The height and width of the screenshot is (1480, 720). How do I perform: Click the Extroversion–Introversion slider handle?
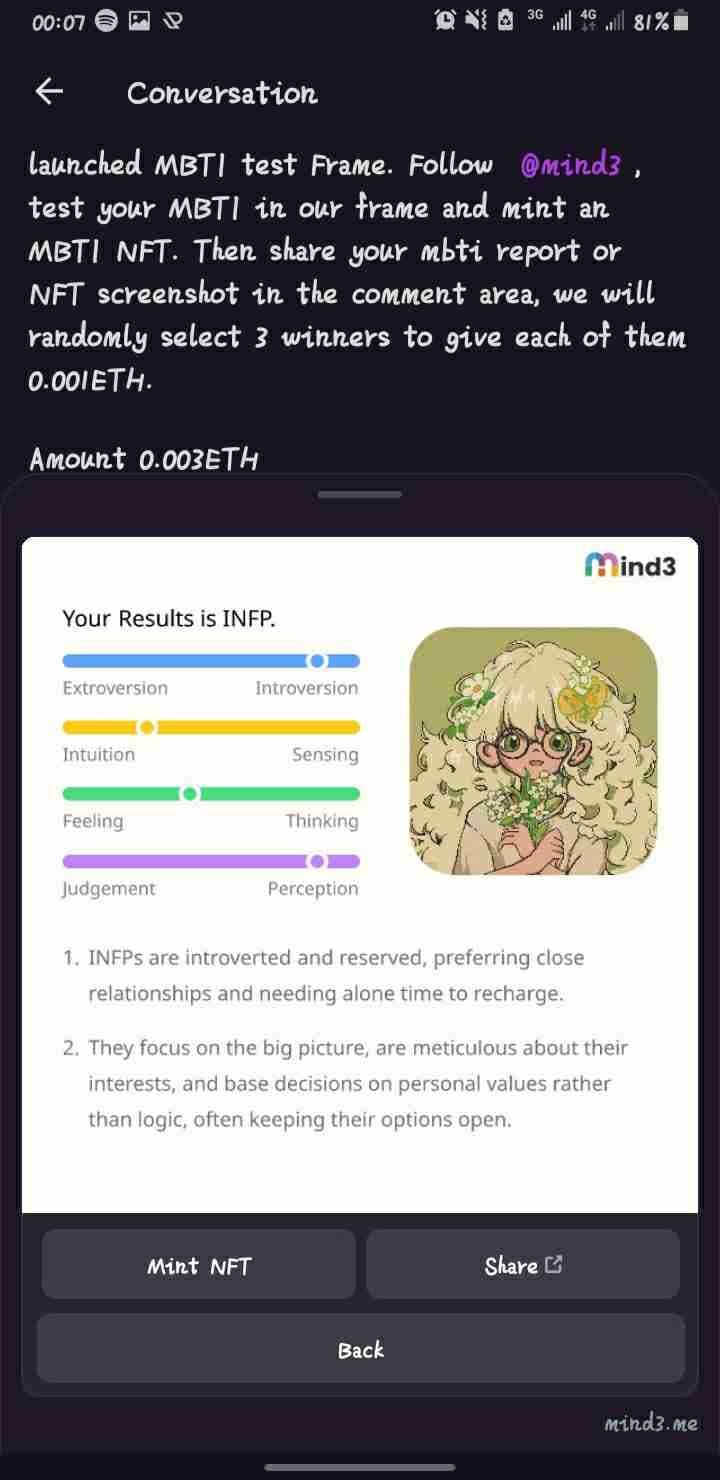tap(317, 661)
